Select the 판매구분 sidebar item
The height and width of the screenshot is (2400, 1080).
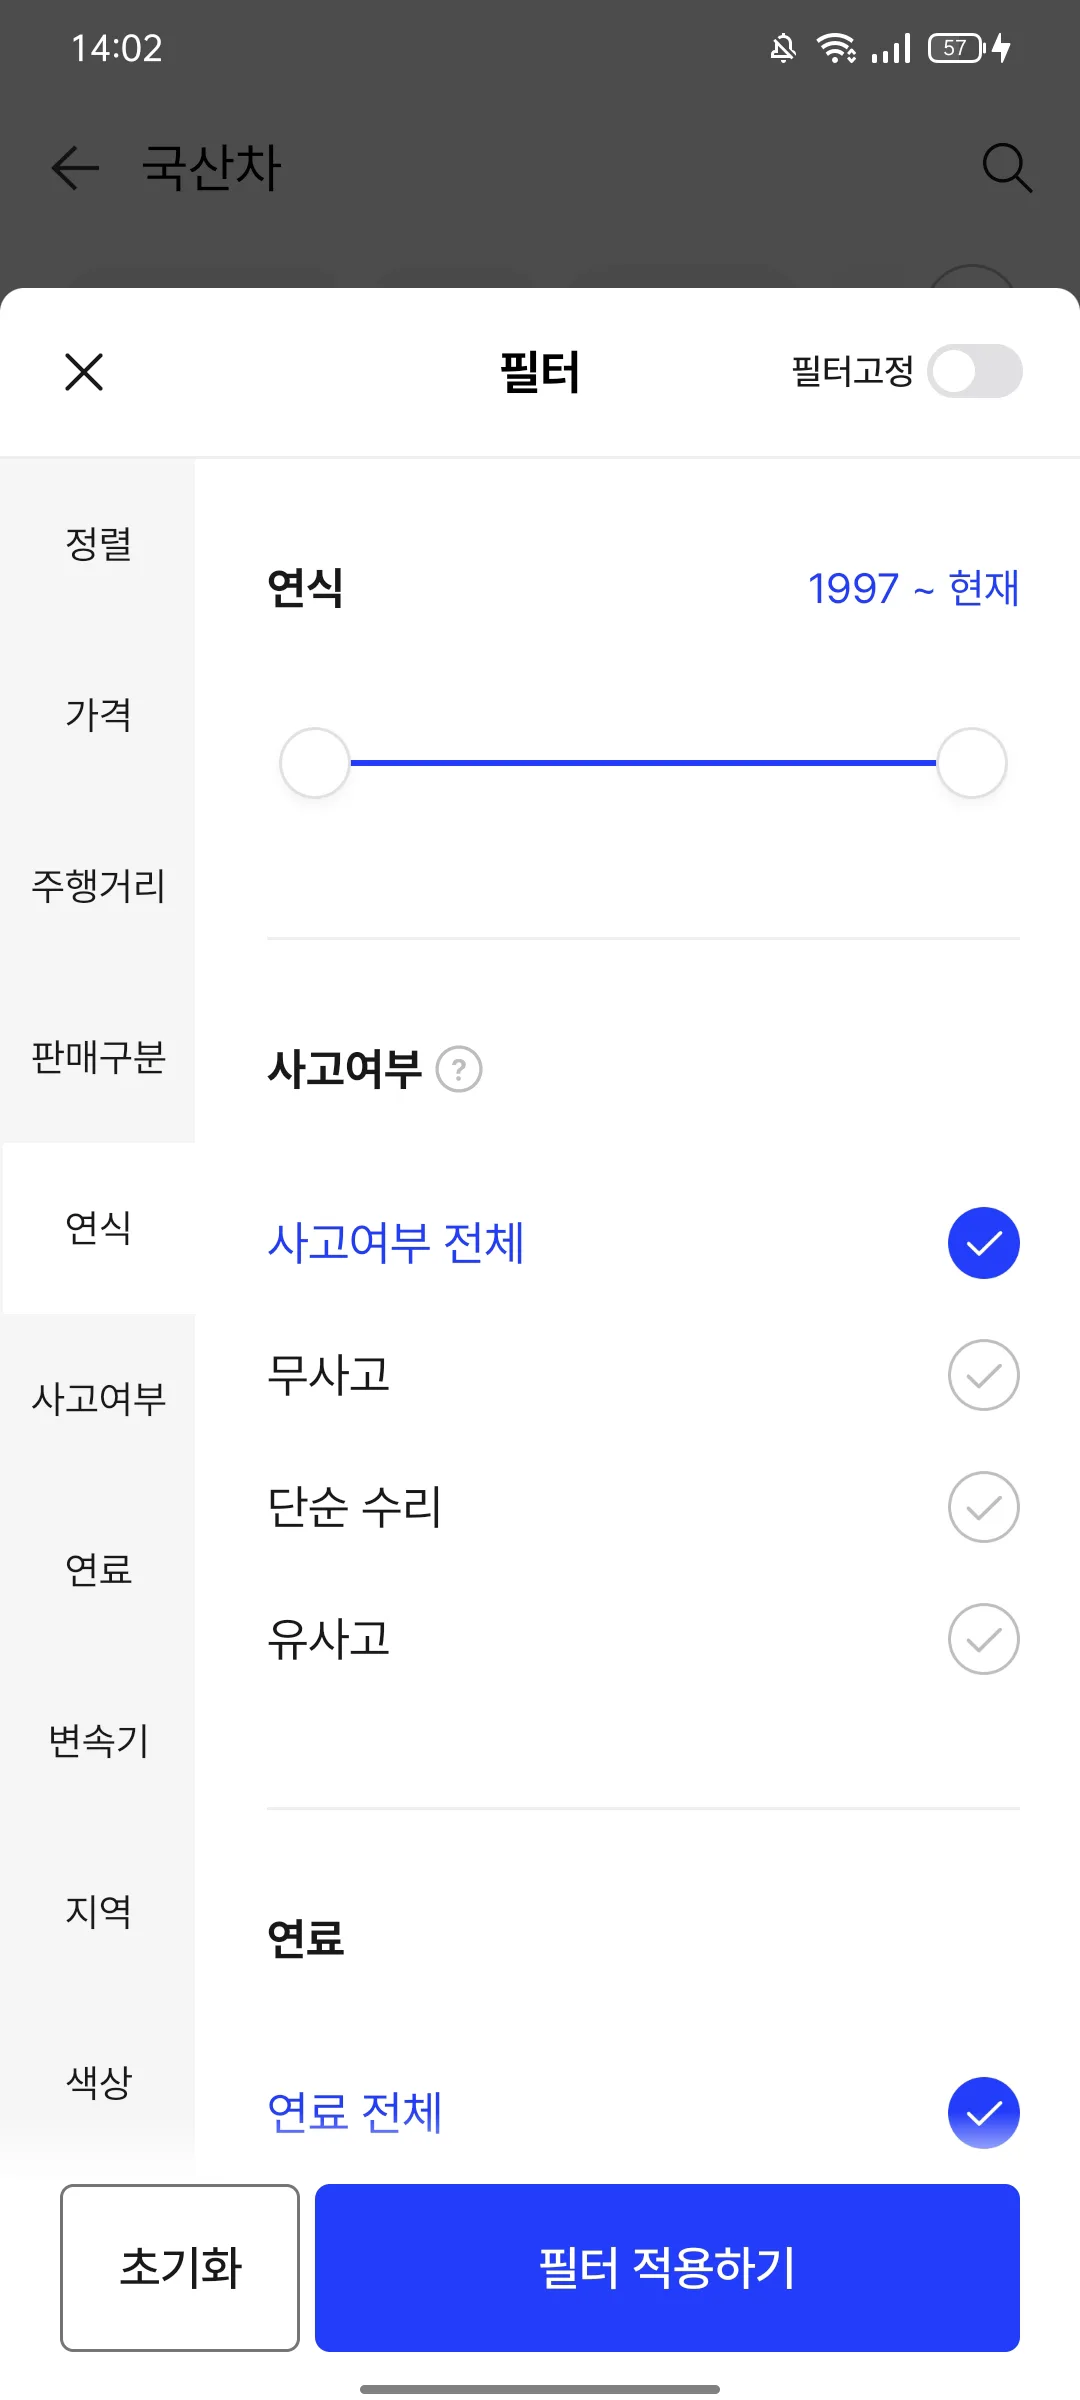pyautogui.click(x=98, y=1057)
